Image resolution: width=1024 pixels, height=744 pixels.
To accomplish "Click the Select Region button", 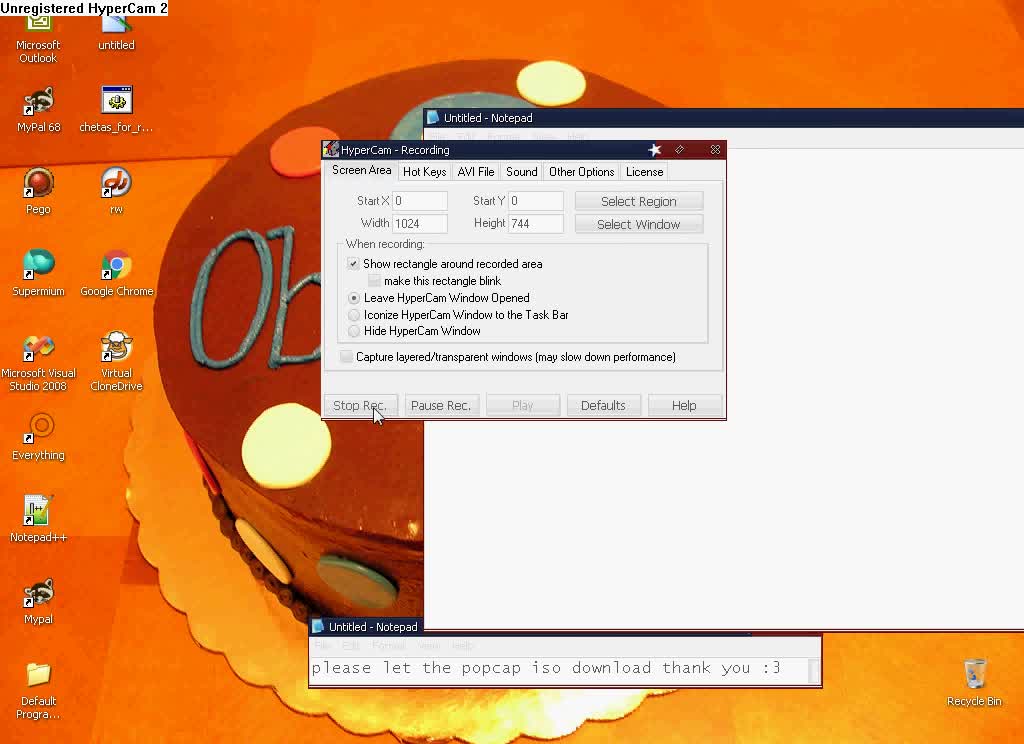I will click(x=639, y=201).
